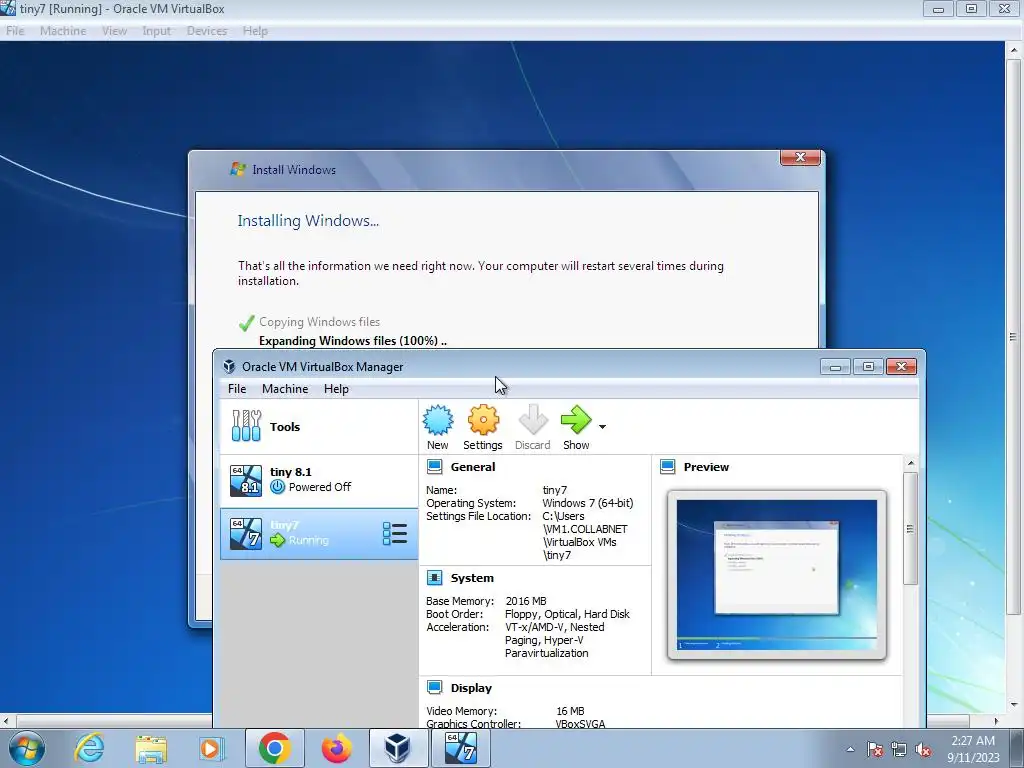Screen dimensions: 1024x768
Task: Open File menu in VirtualBox Manager
Action: 236,389
